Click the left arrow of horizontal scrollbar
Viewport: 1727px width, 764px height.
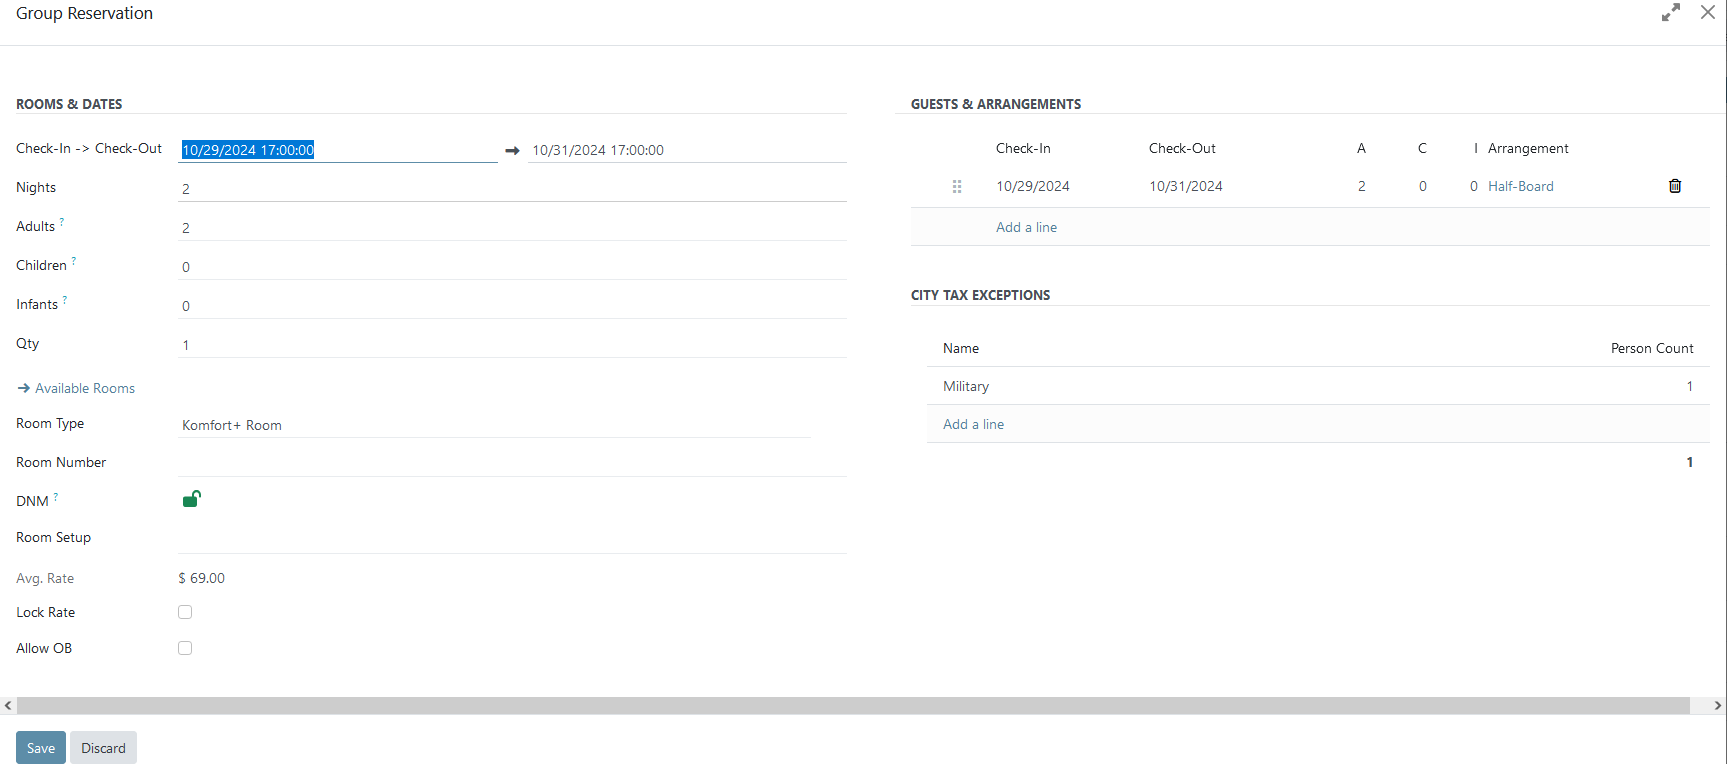(x=8, y=706)
